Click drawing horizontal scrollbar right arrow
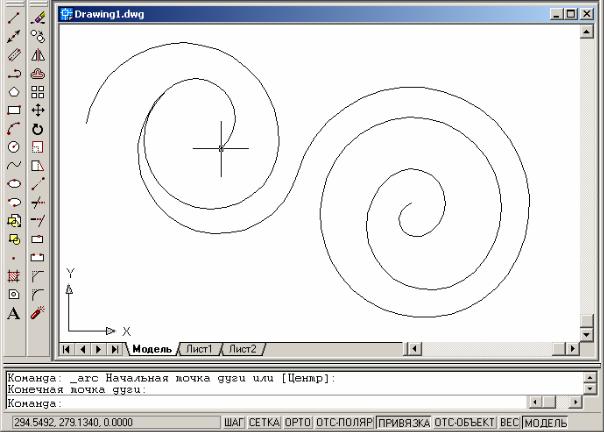604x432 pixels. 572,349
